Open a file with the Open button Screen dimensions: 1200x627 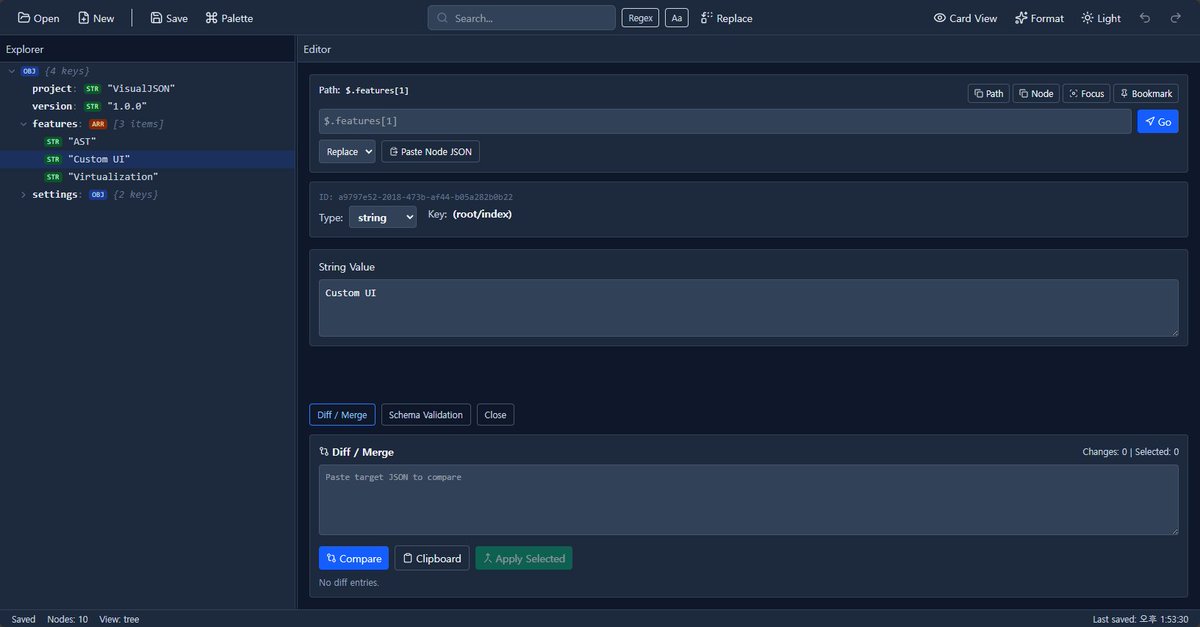pyautogui.click(x=38, y=18)
